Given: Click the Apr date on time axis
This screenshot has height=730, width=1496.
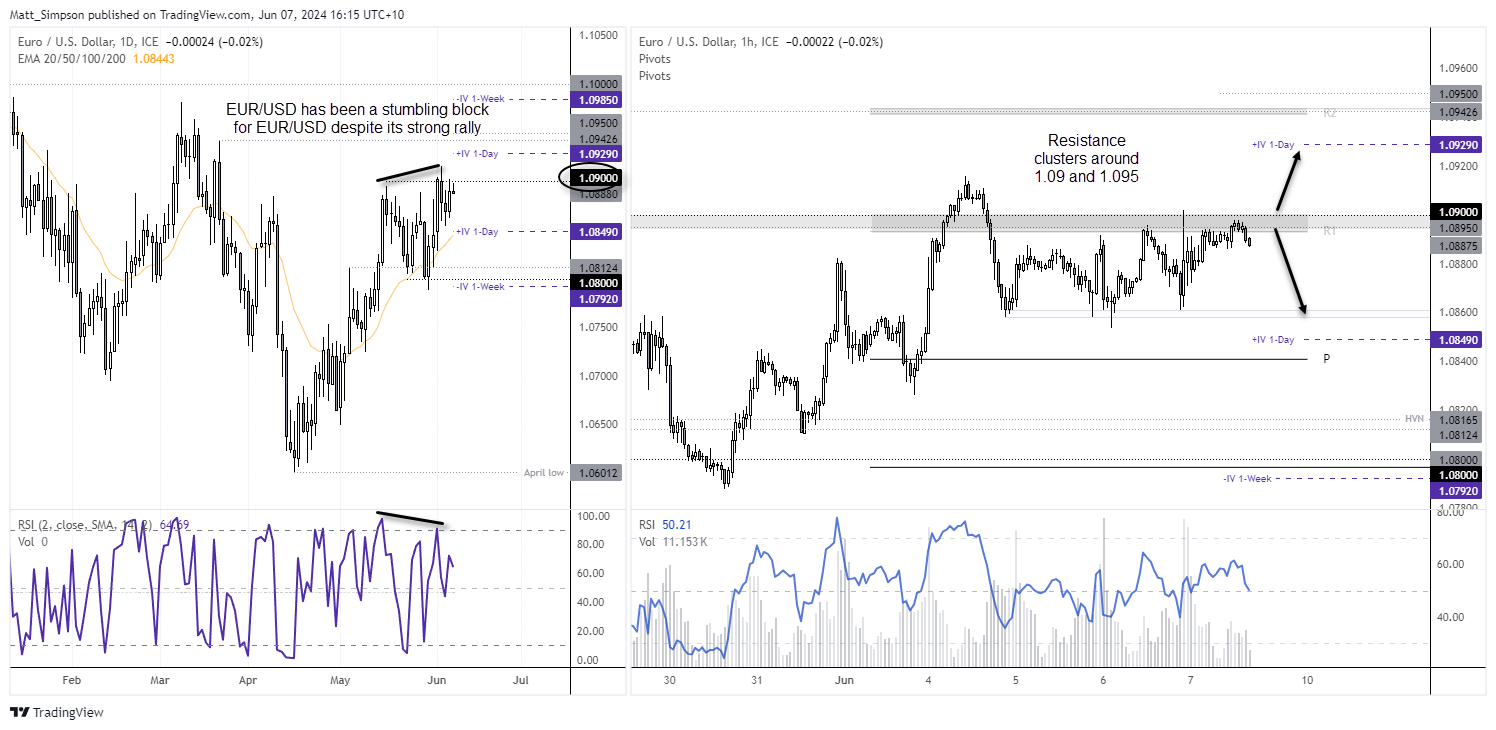Looking at the screenshot, I should coord(249,680).
